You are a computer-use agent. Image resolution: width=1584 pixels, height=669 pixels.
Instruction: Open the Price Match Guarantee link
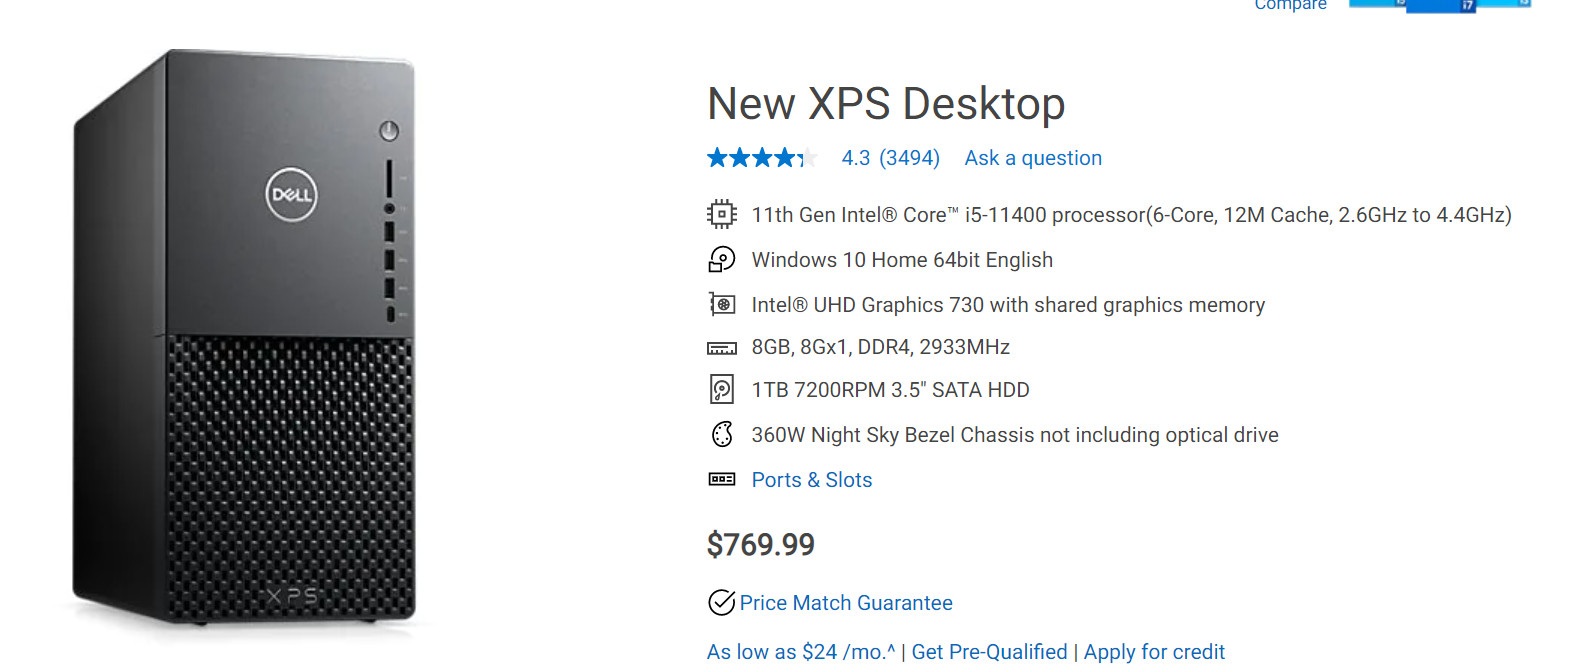tap(846, 603)
